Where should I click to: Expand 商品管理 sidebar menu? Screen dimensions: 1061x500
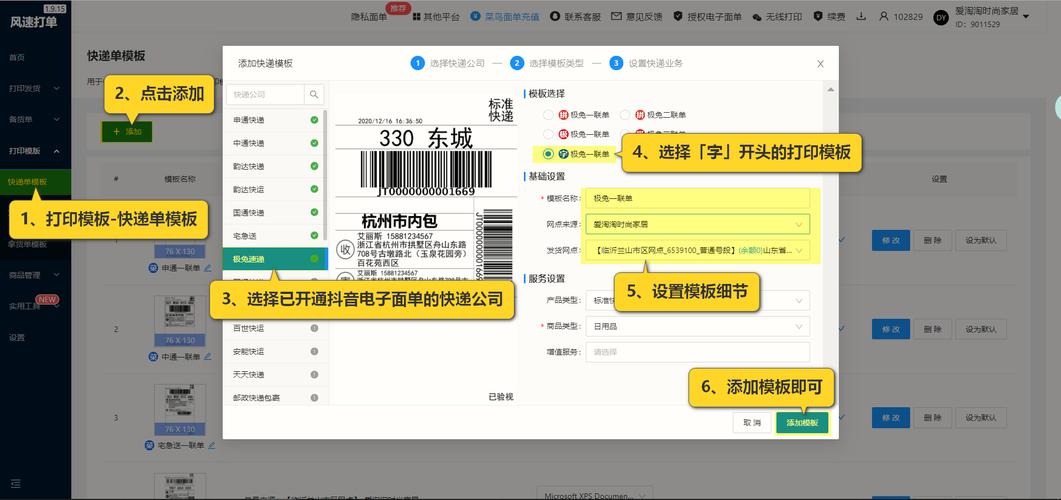(35, 275)
